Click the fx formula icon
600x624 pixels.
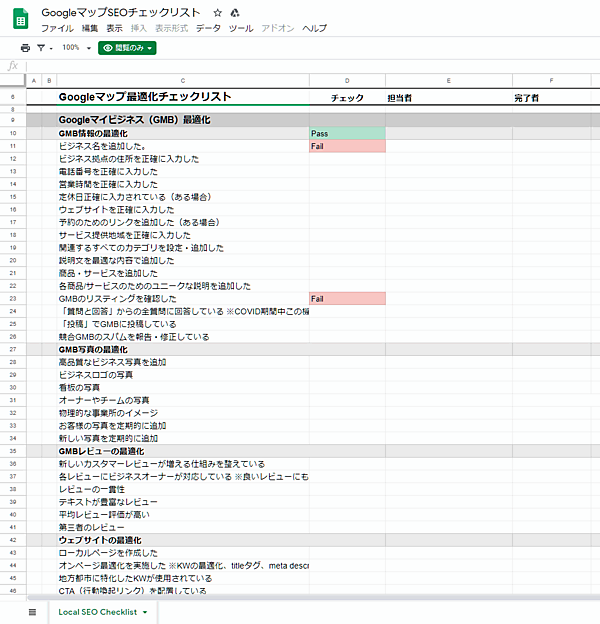13,66
